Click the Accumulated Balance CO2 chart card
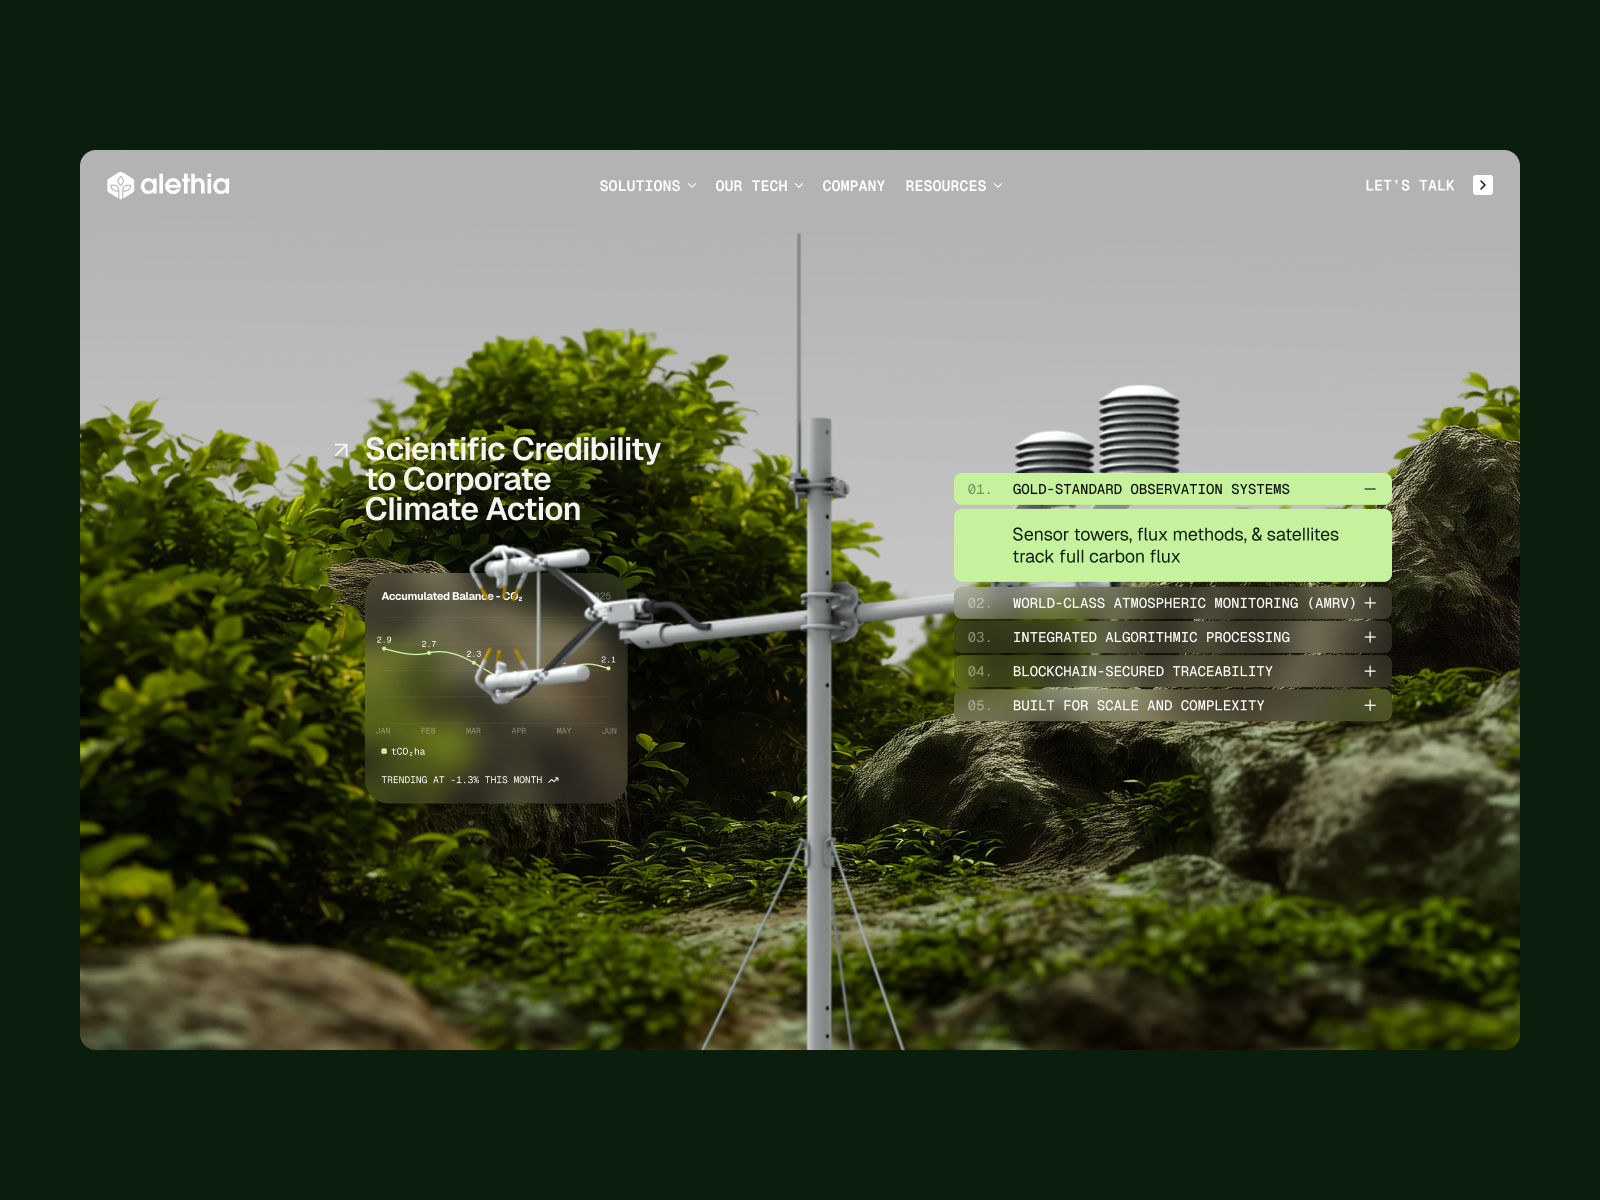This screenshot has width=1600, height=1200. coord(497,688)
